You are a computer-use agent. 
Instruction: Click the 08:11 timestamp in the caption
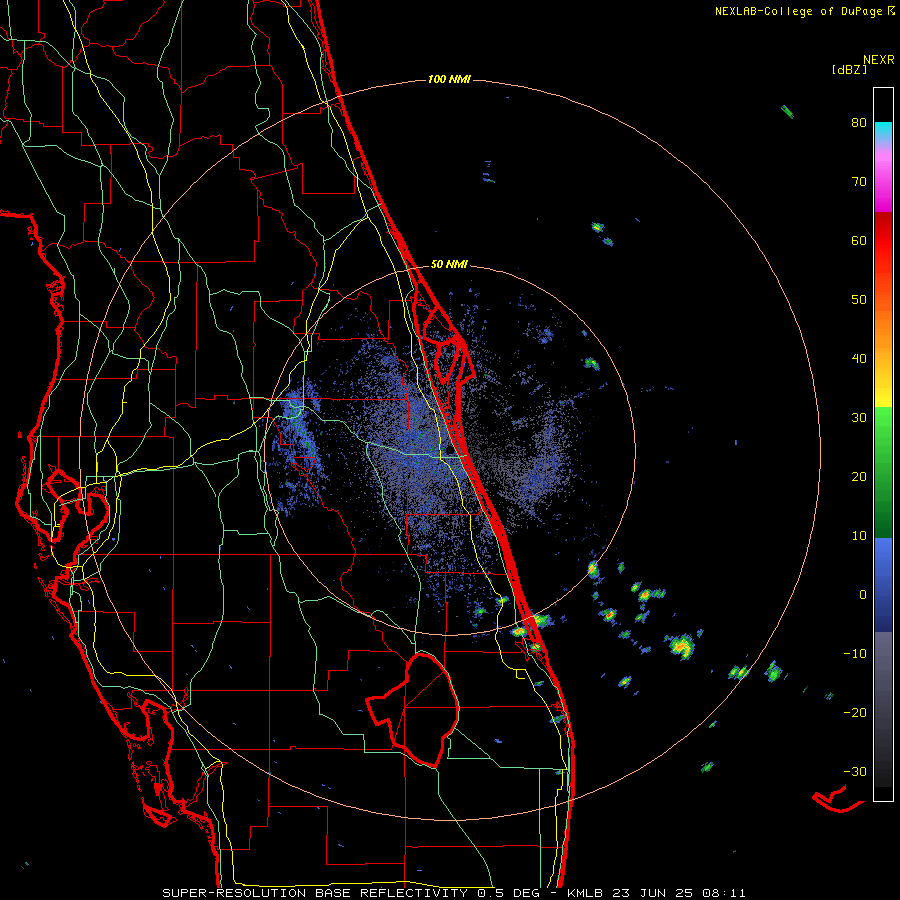(723, 893)
